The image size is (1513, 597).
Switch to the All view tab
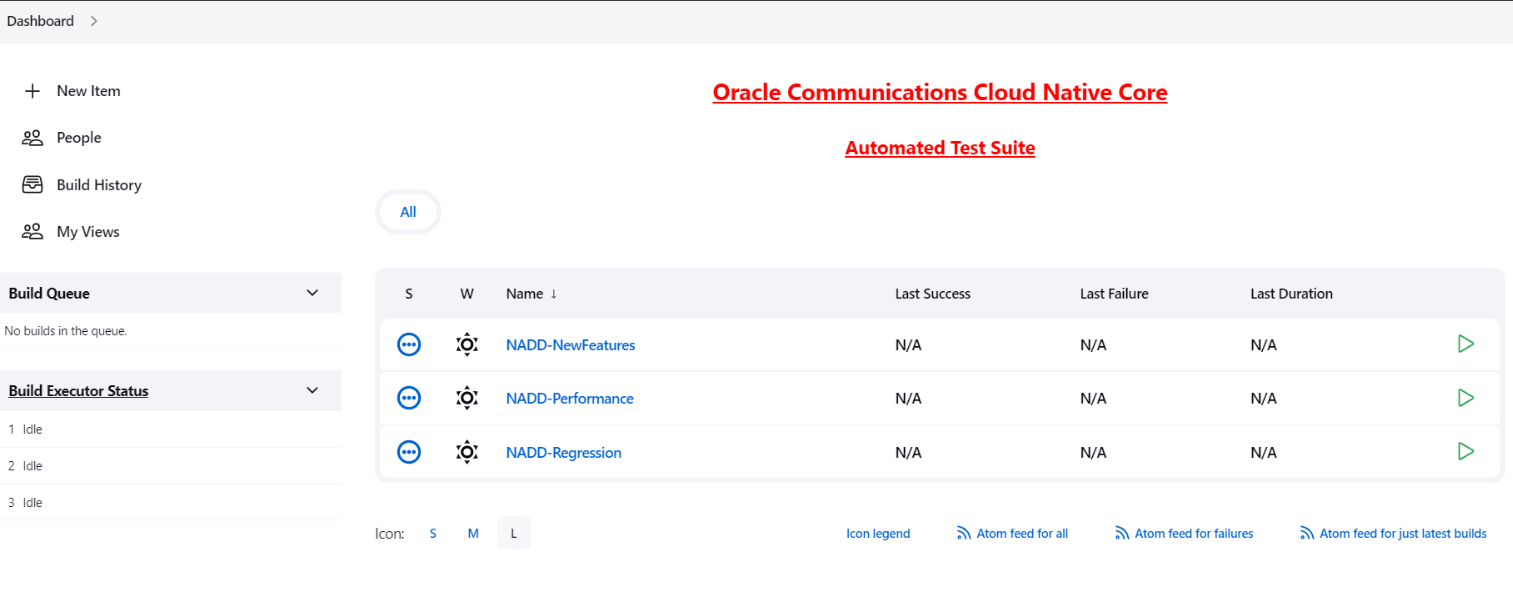pos(407,211)
